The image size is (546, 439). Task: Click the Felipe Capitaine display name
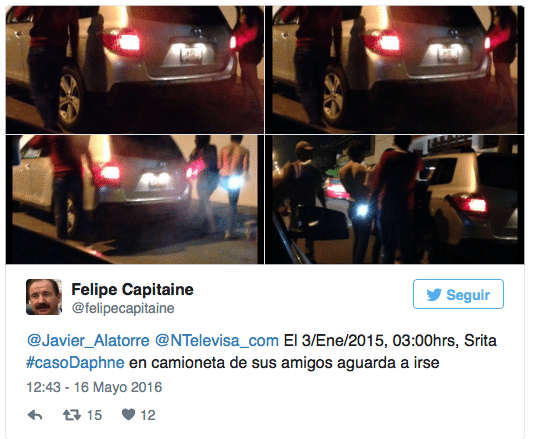point(132,290)
